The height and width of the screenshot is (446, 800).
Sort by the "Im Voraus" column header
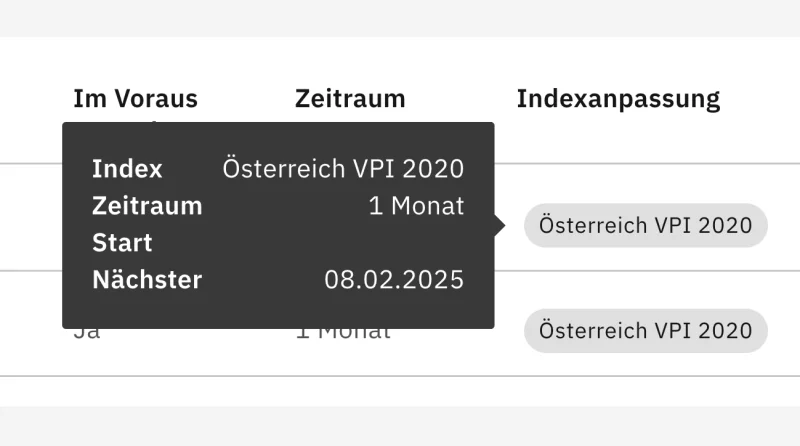(135, 98)
